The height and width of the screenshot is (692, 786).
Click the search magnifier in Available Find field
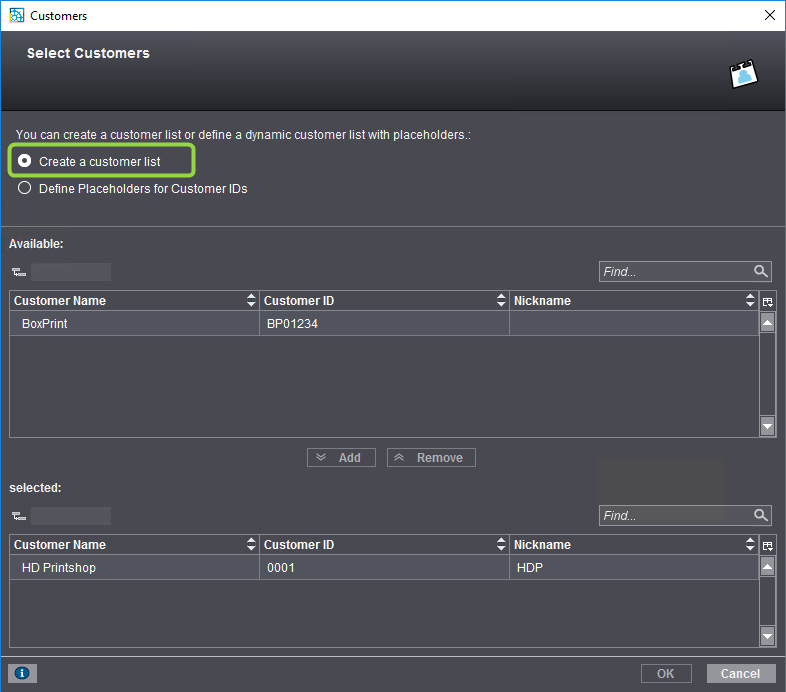point(761,271)
